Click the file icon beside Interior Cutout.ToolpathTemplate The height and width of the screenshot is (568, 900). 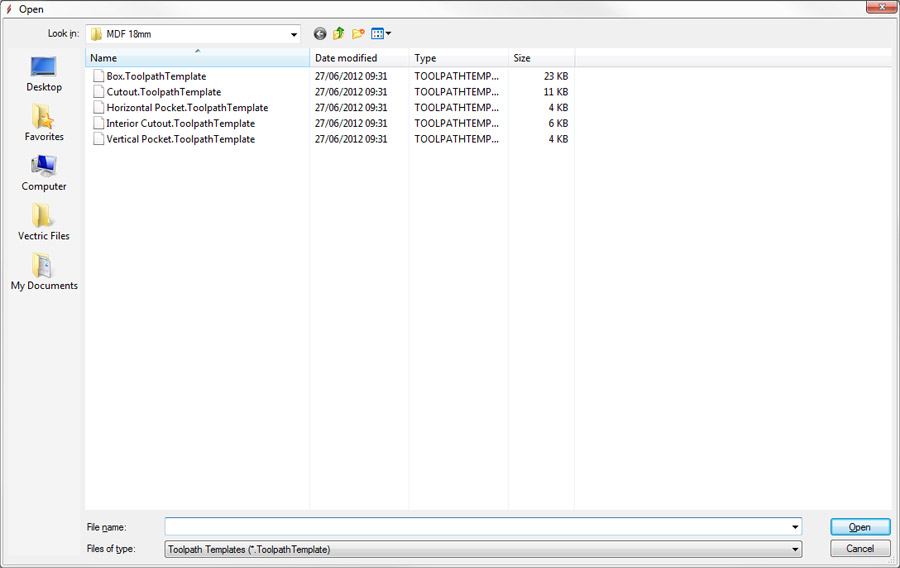[x=98, y=123]
